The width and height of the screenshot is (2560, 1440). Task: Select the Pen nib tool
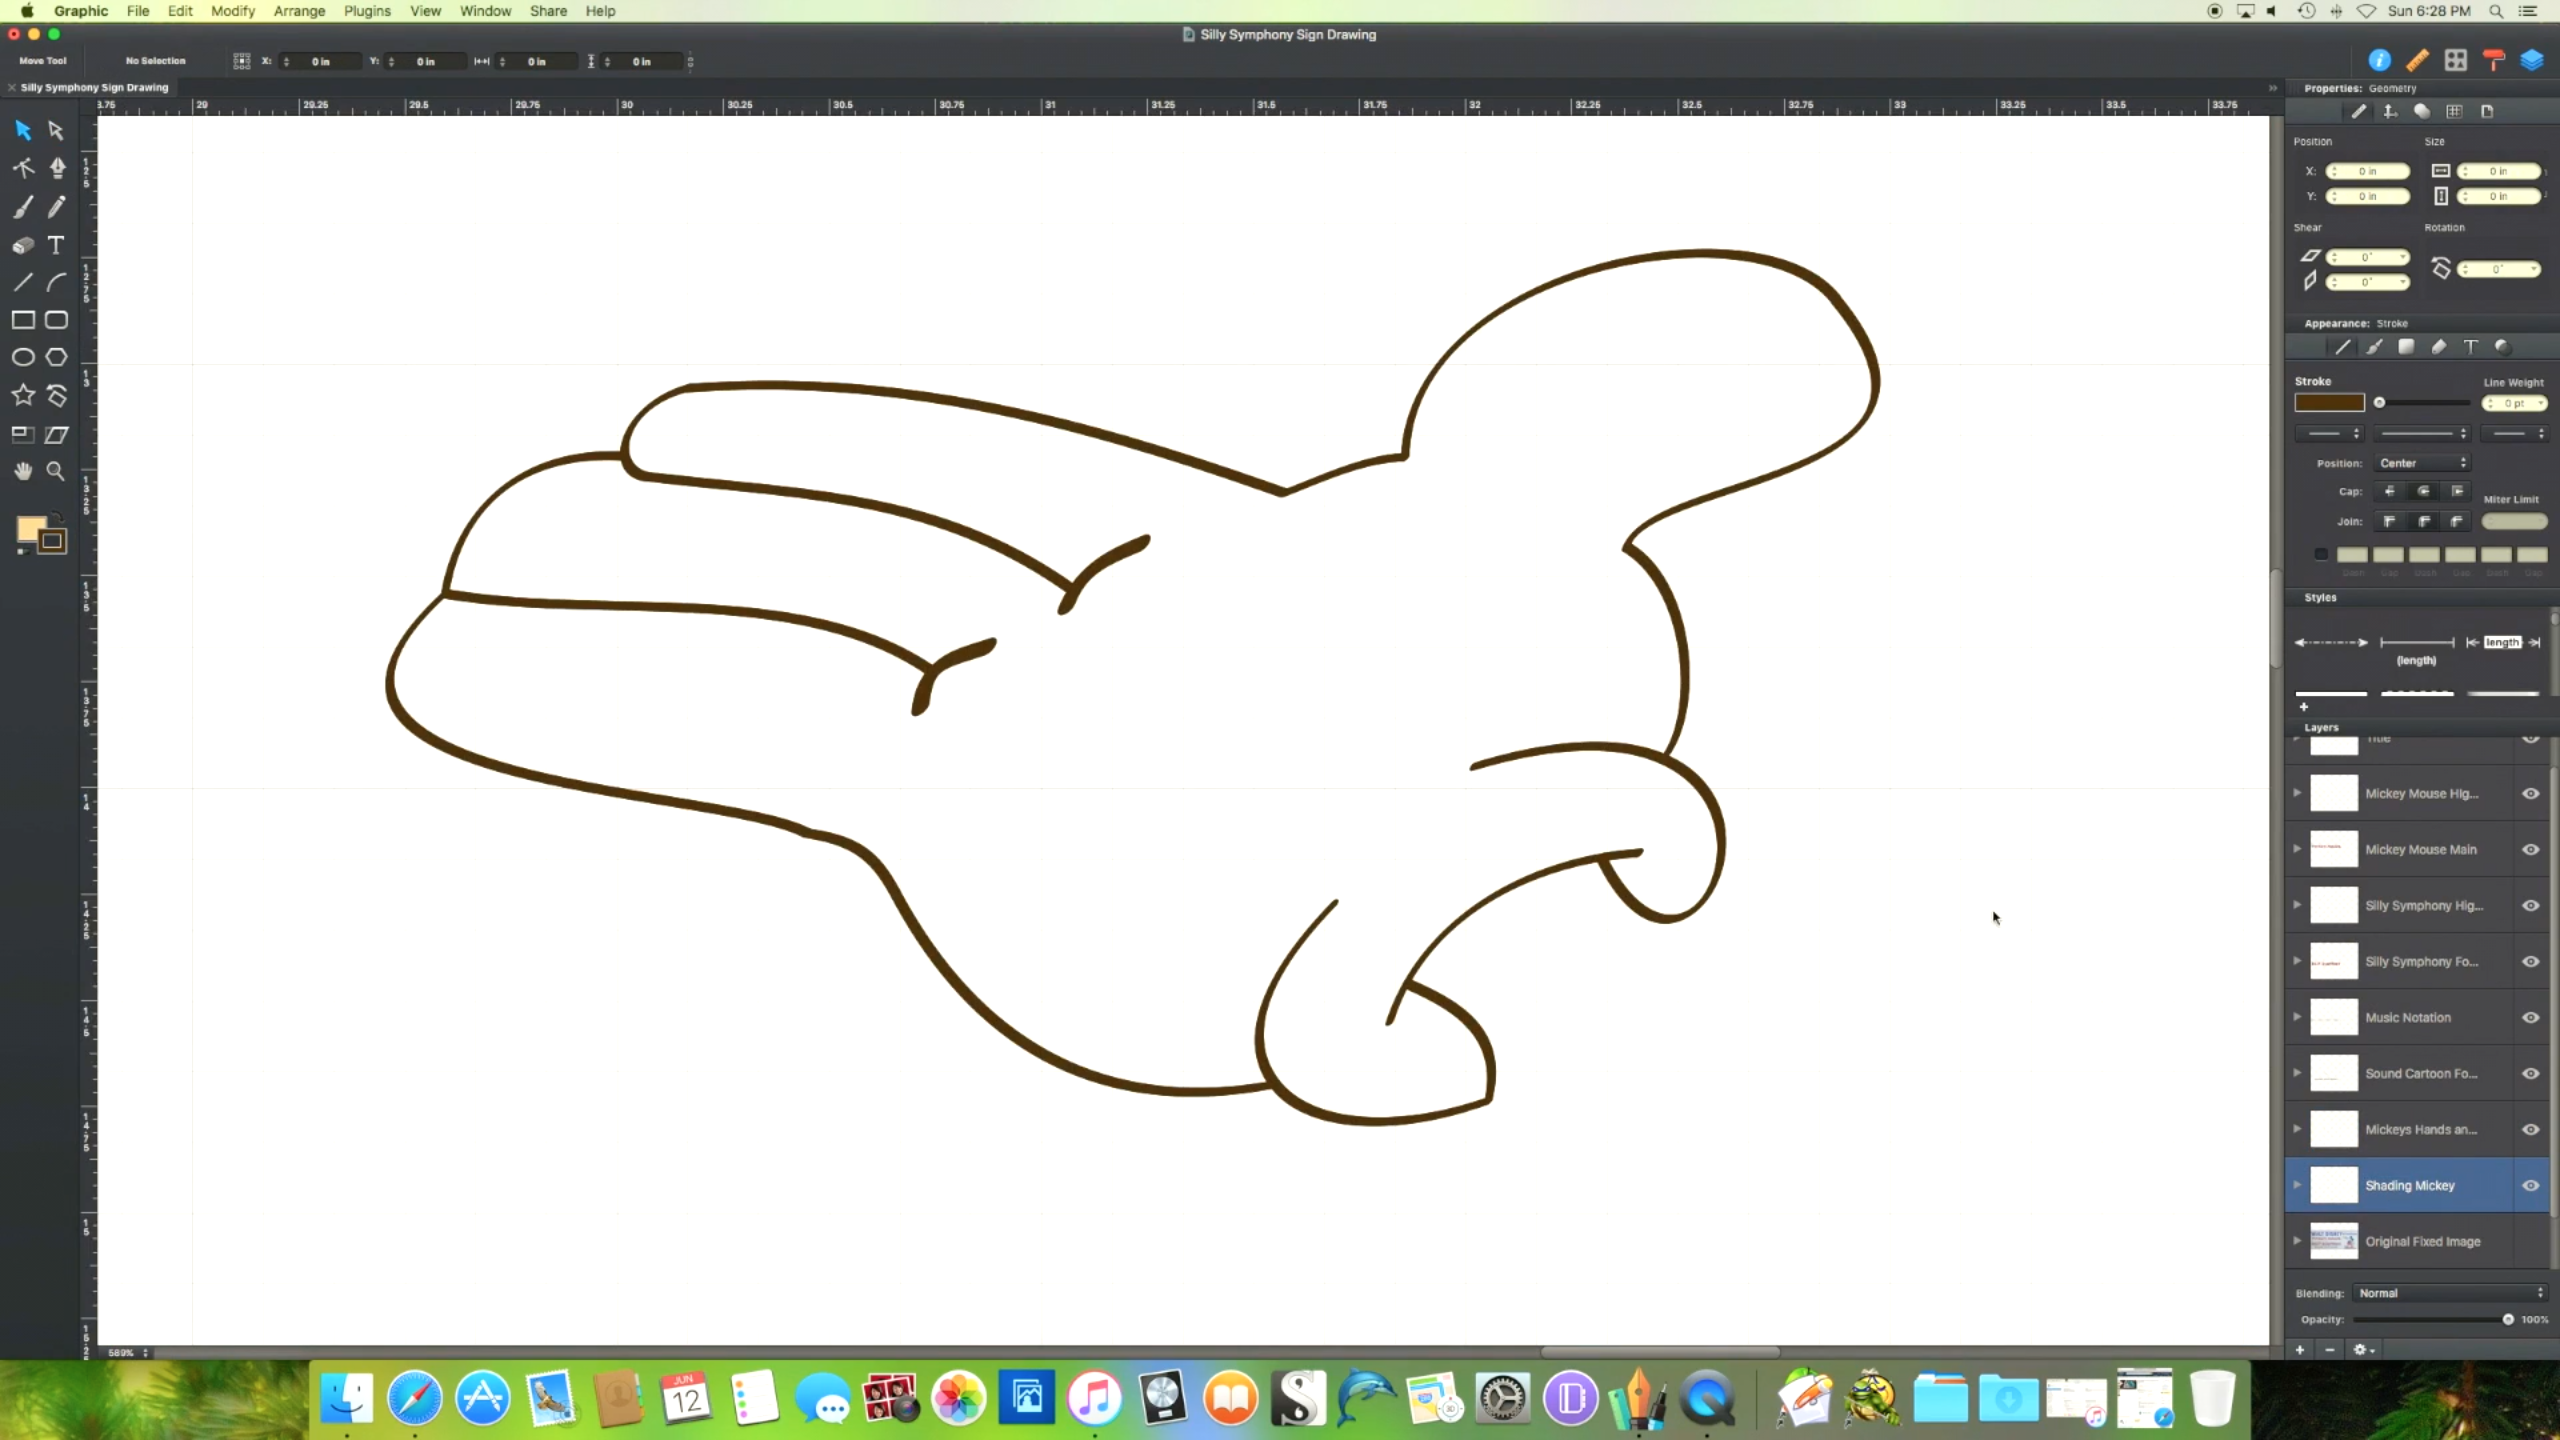tap(57, 168)
